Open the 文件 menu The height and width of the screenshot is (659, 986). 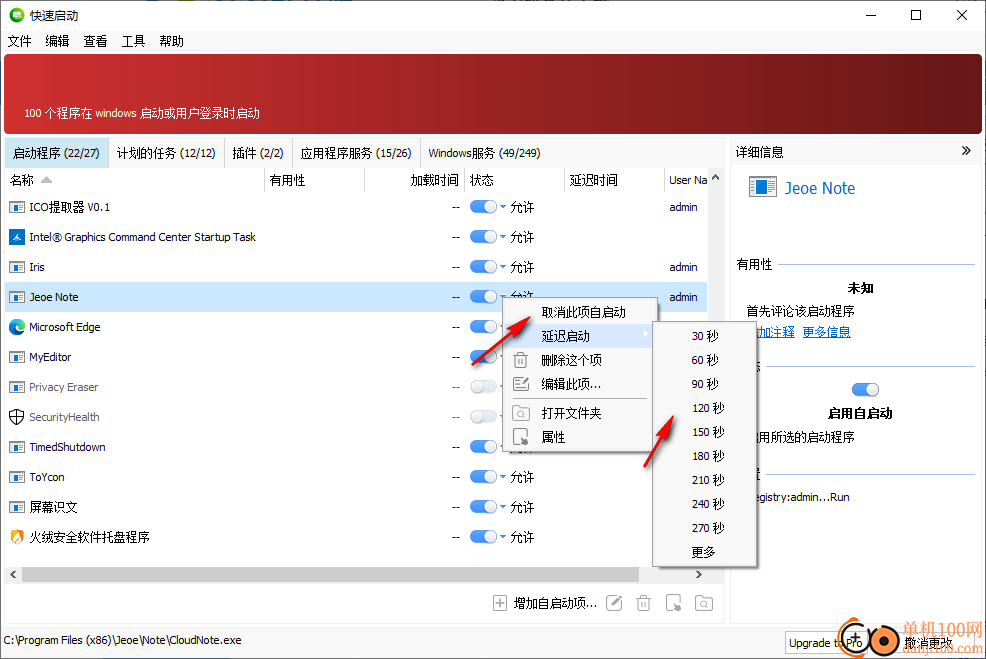(19, 41)
